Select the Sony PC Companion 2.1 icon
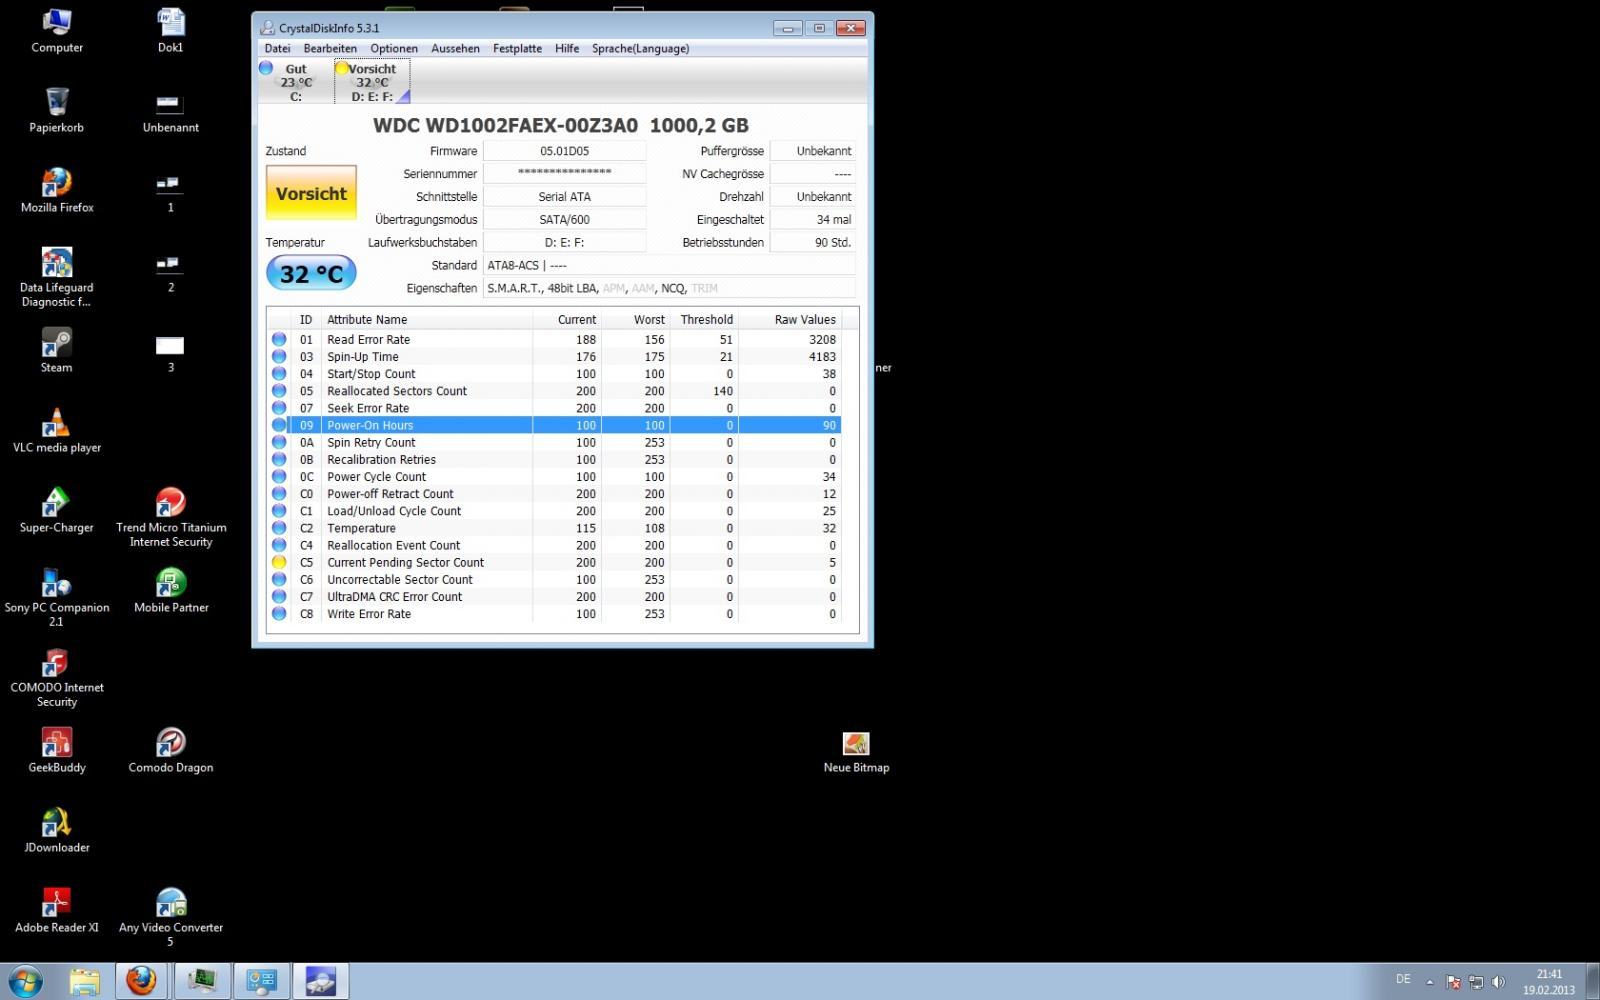This screenshot has height=1000, width=1600. (57, 597)
